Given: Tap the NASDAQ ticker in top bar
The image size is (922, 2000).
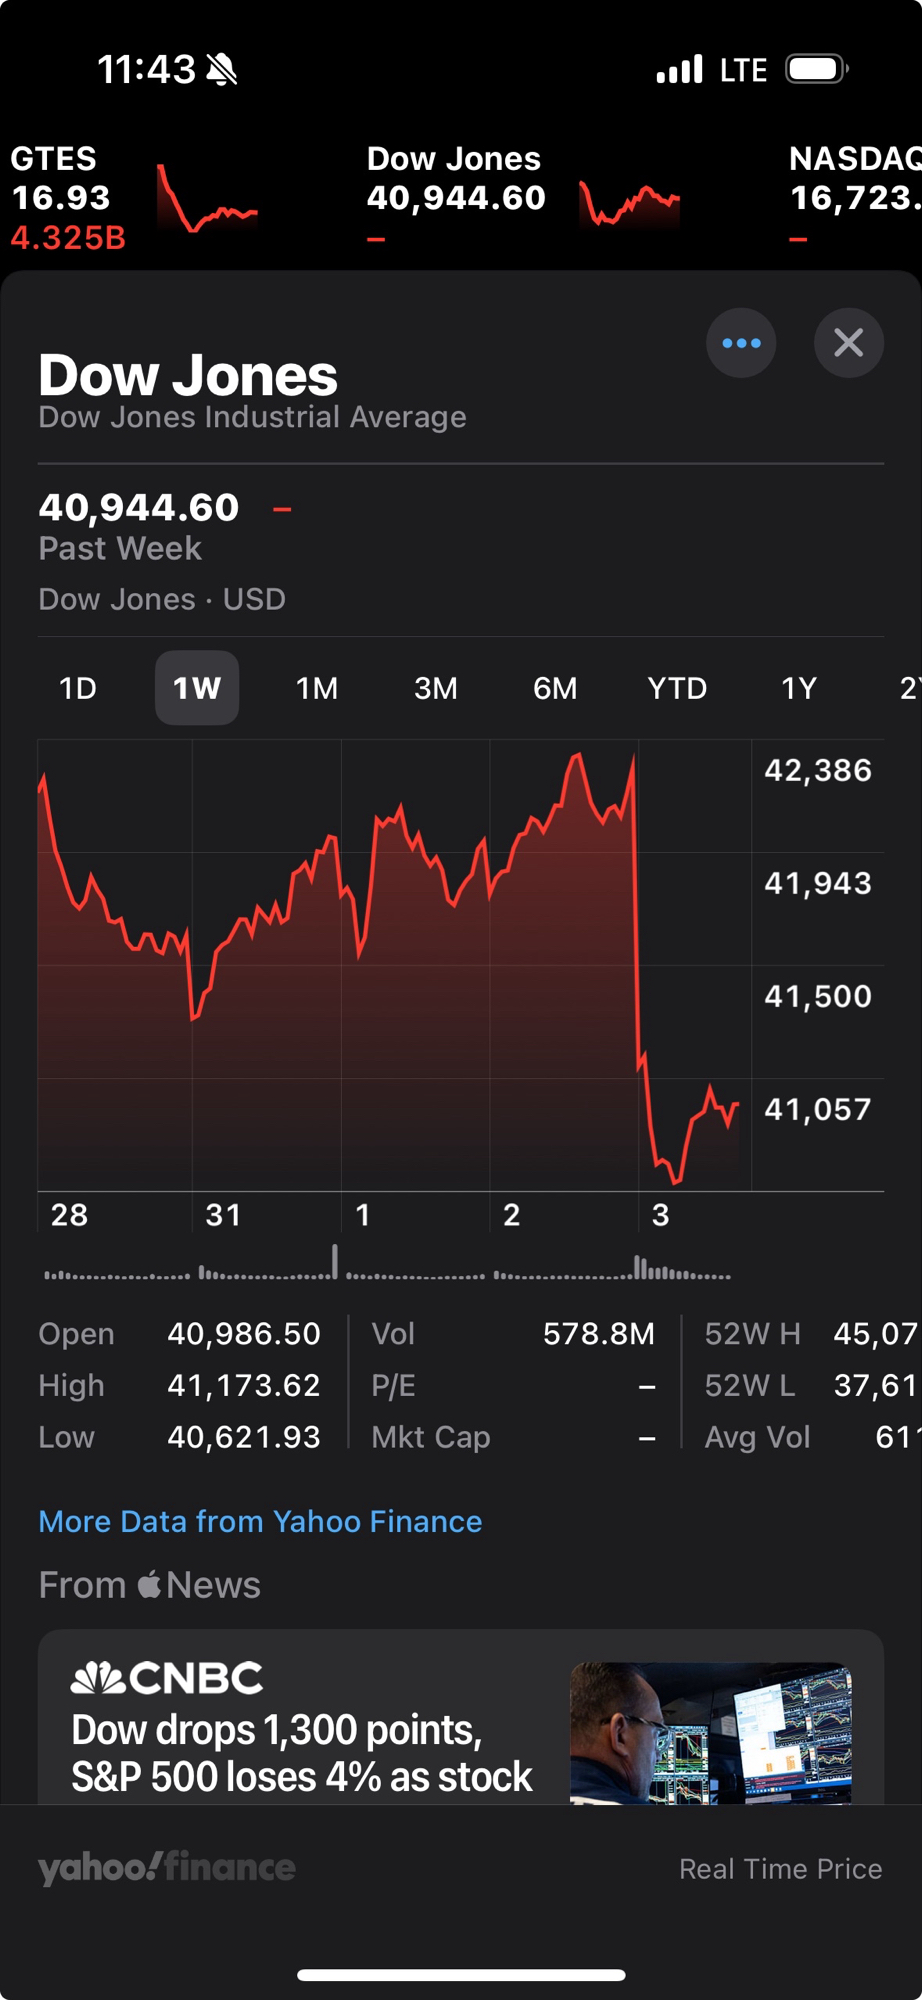Looking at the screenshot, I should click(x=854, y=180).
